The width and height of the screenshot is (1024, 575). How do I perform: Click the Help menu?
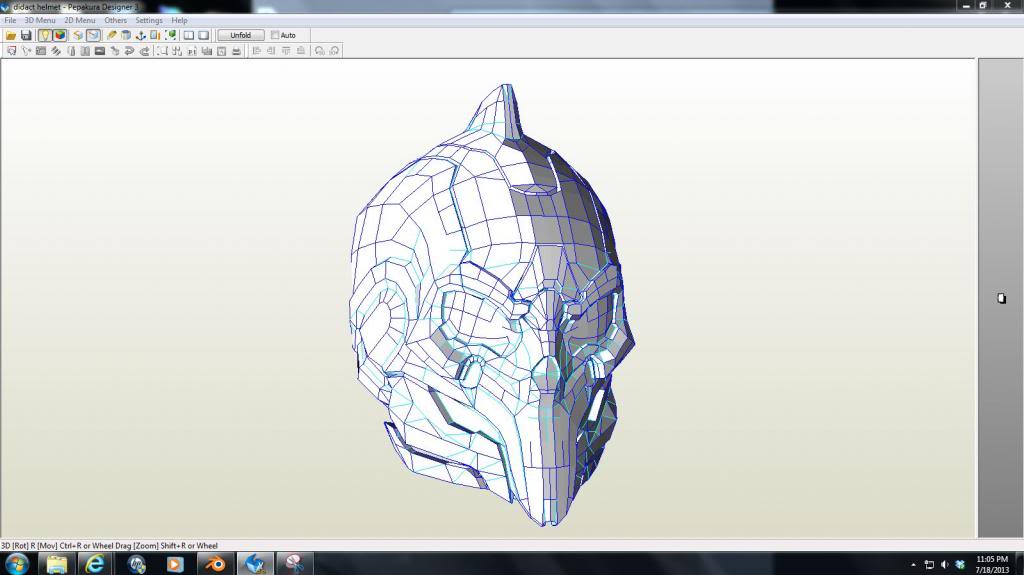coord(179,20)
